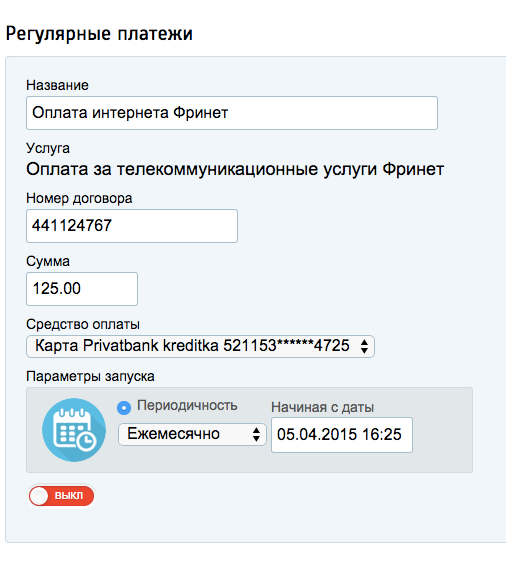
Task: Click the calendar schedule icon
Action: coord(74,430)
